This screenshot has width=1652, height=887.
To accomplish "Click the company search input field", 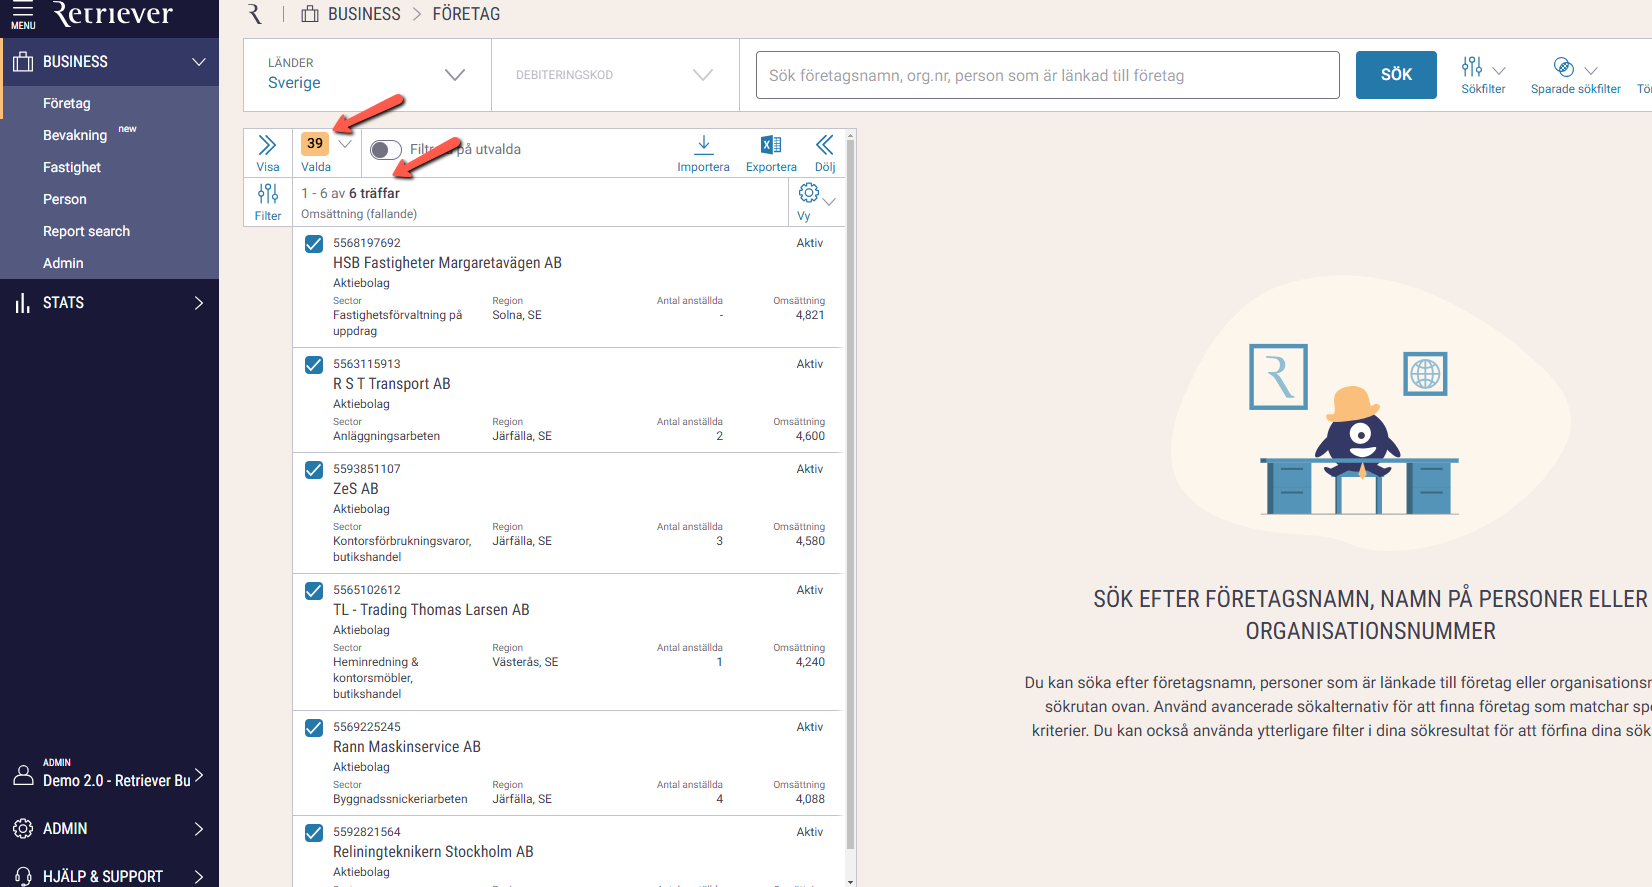I will tap(1047, 75).
